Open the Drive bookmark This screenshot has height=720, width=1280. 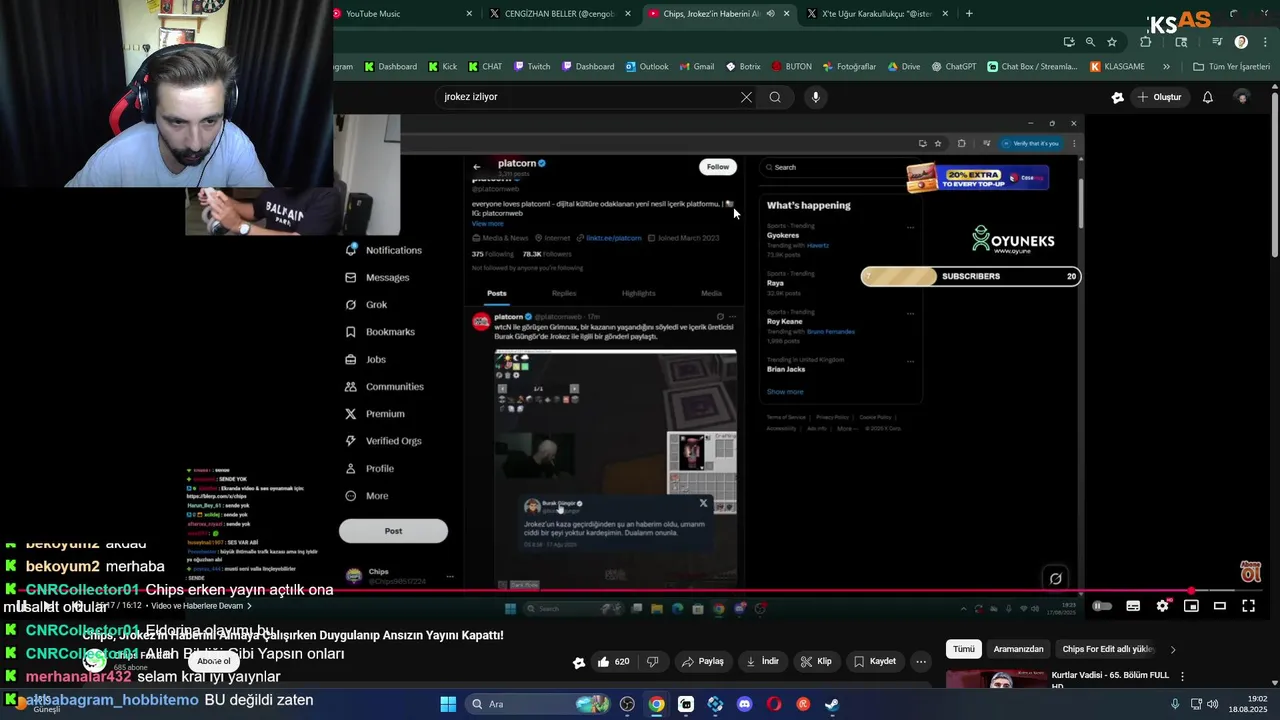tap(904, 67)
